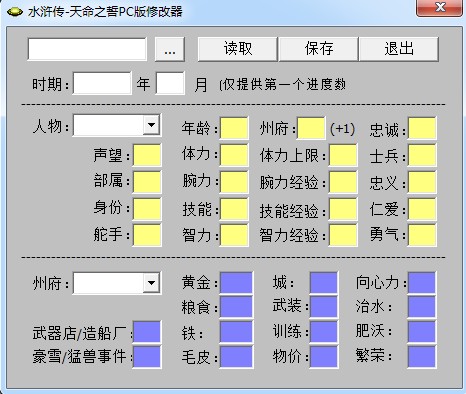This screenshot has height=394, width=466.
Task: Click the 士兵 (soldiers) yellow field
Action: coord(422,155)
